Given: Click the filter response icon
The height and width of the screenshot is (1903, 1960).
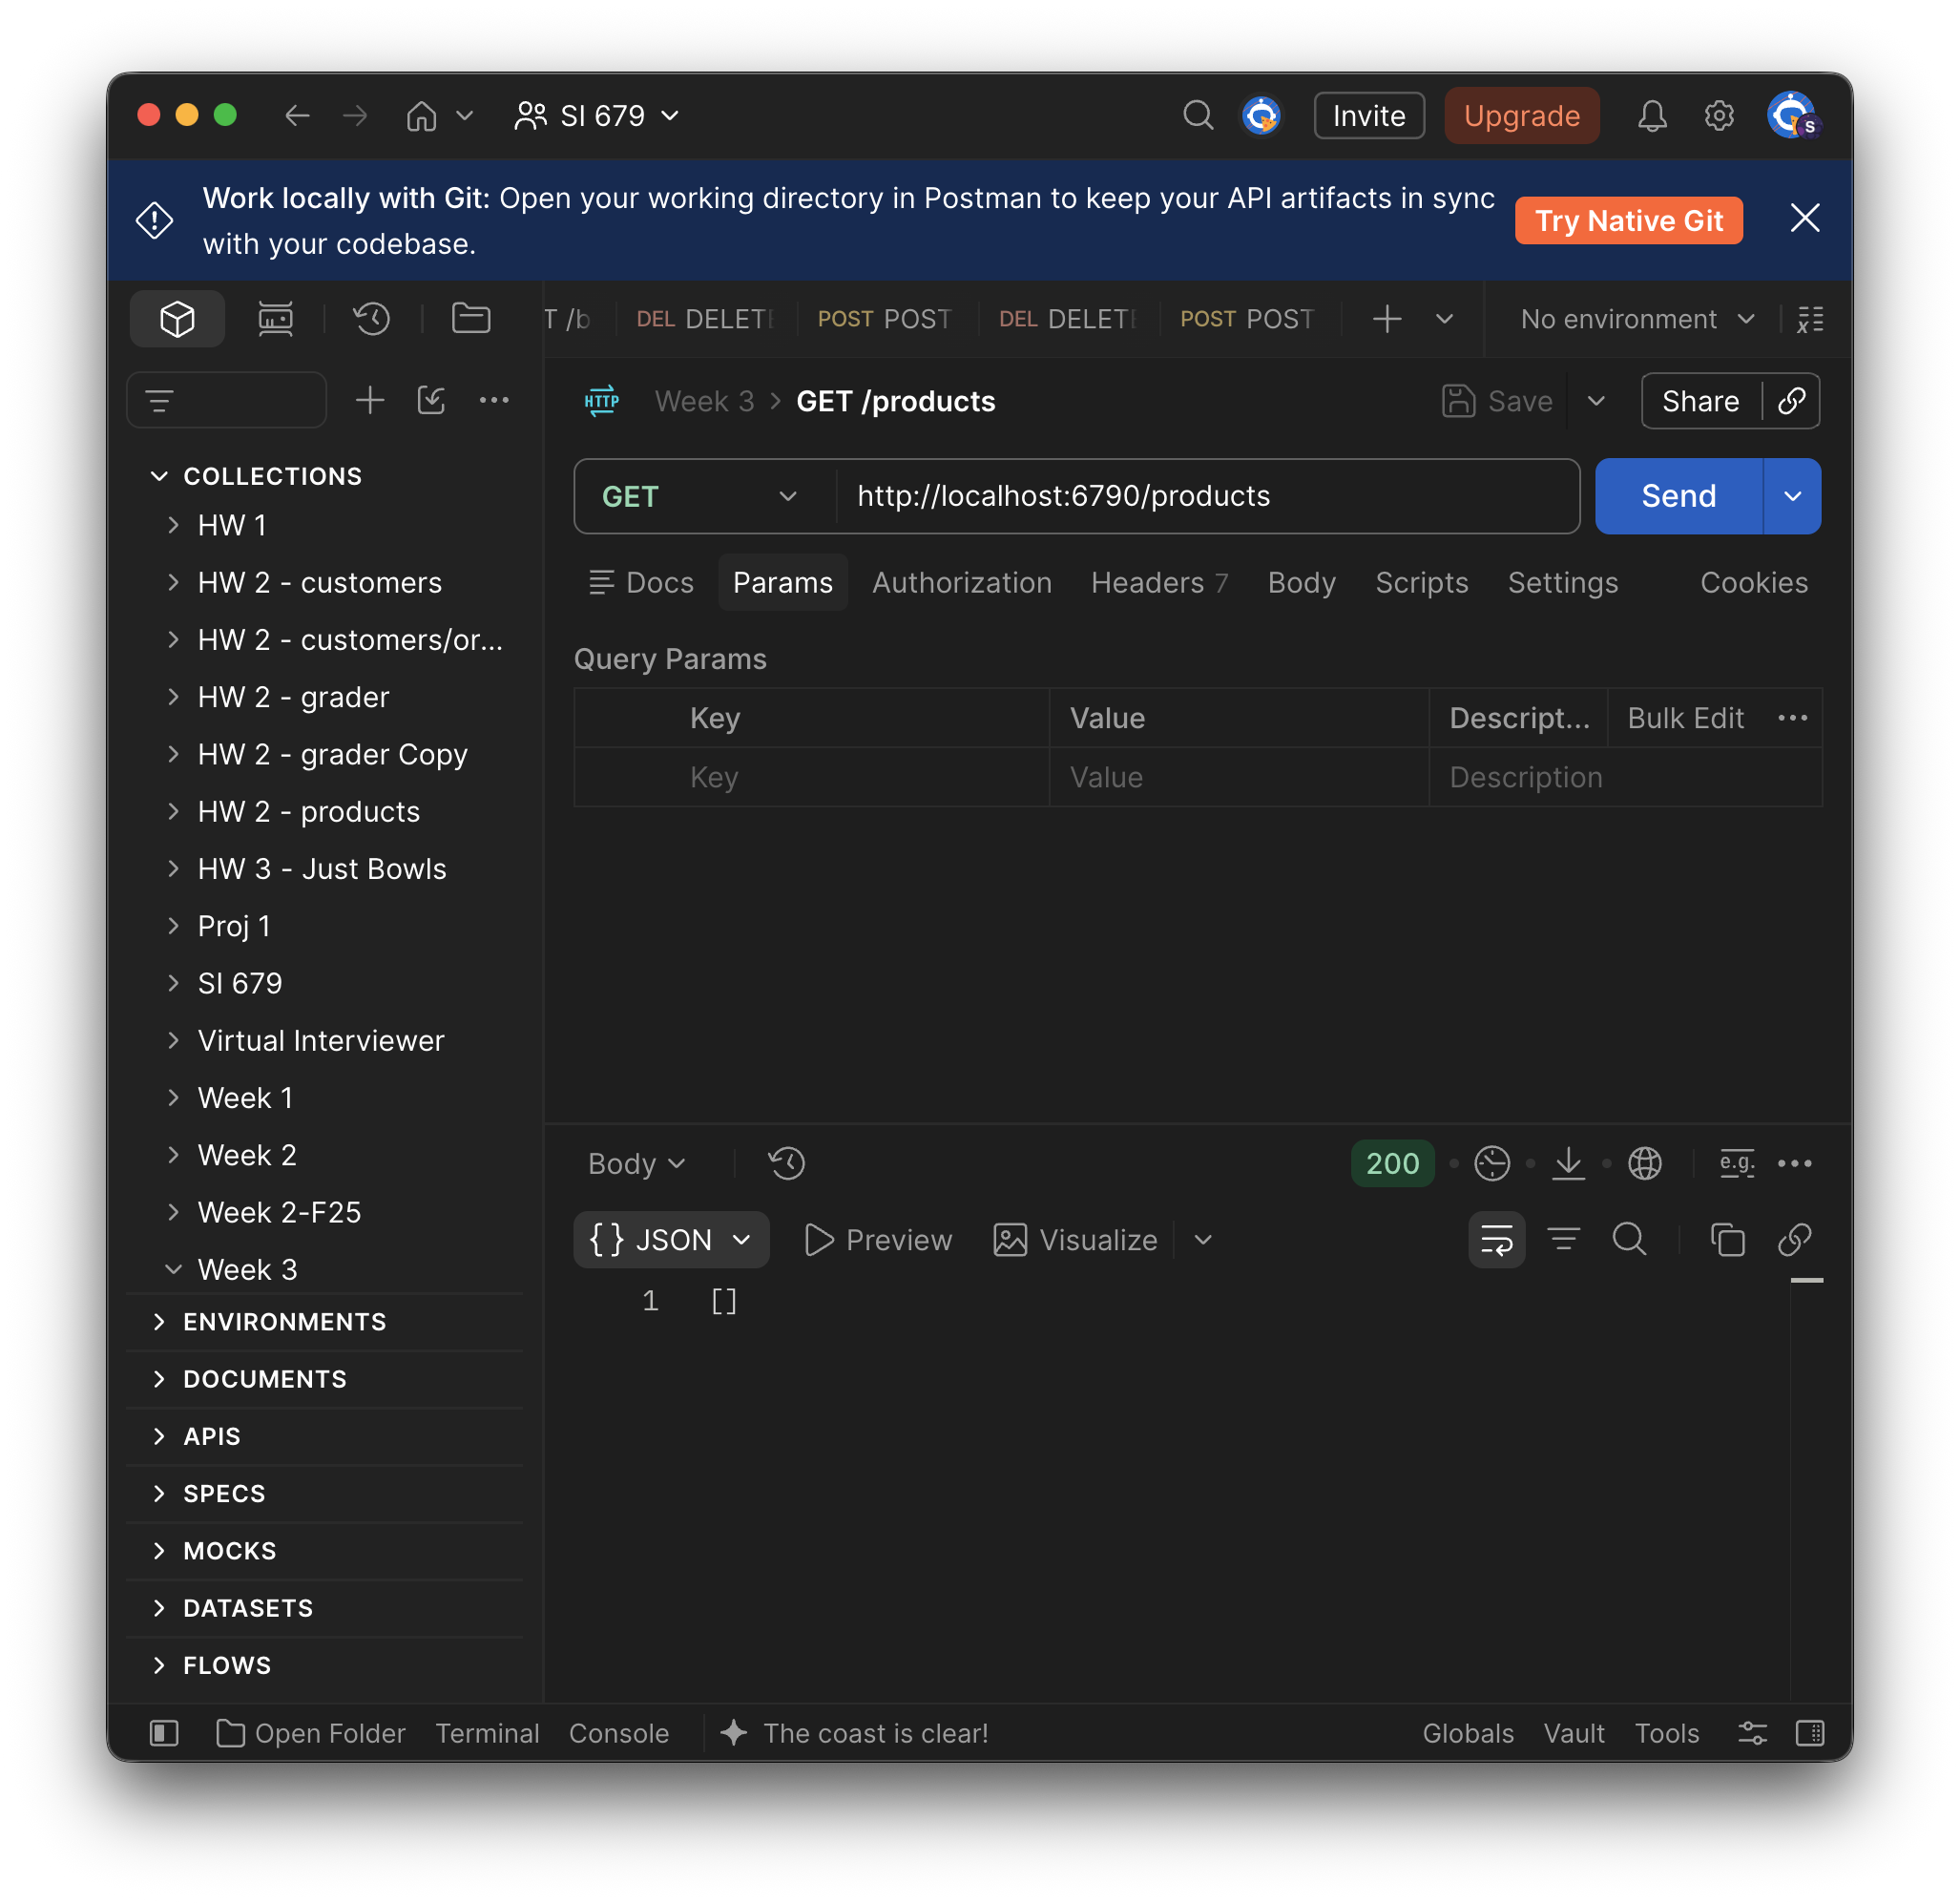Looking at the screenshot, I should click(1564, 1239).
